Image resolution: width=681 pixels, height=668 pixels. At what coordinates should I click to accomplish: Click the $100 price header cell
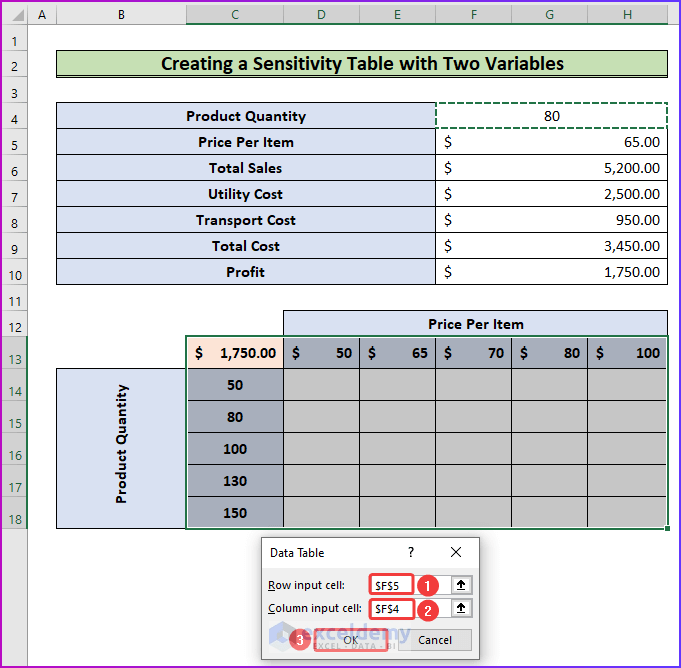[x=628, y=353]
